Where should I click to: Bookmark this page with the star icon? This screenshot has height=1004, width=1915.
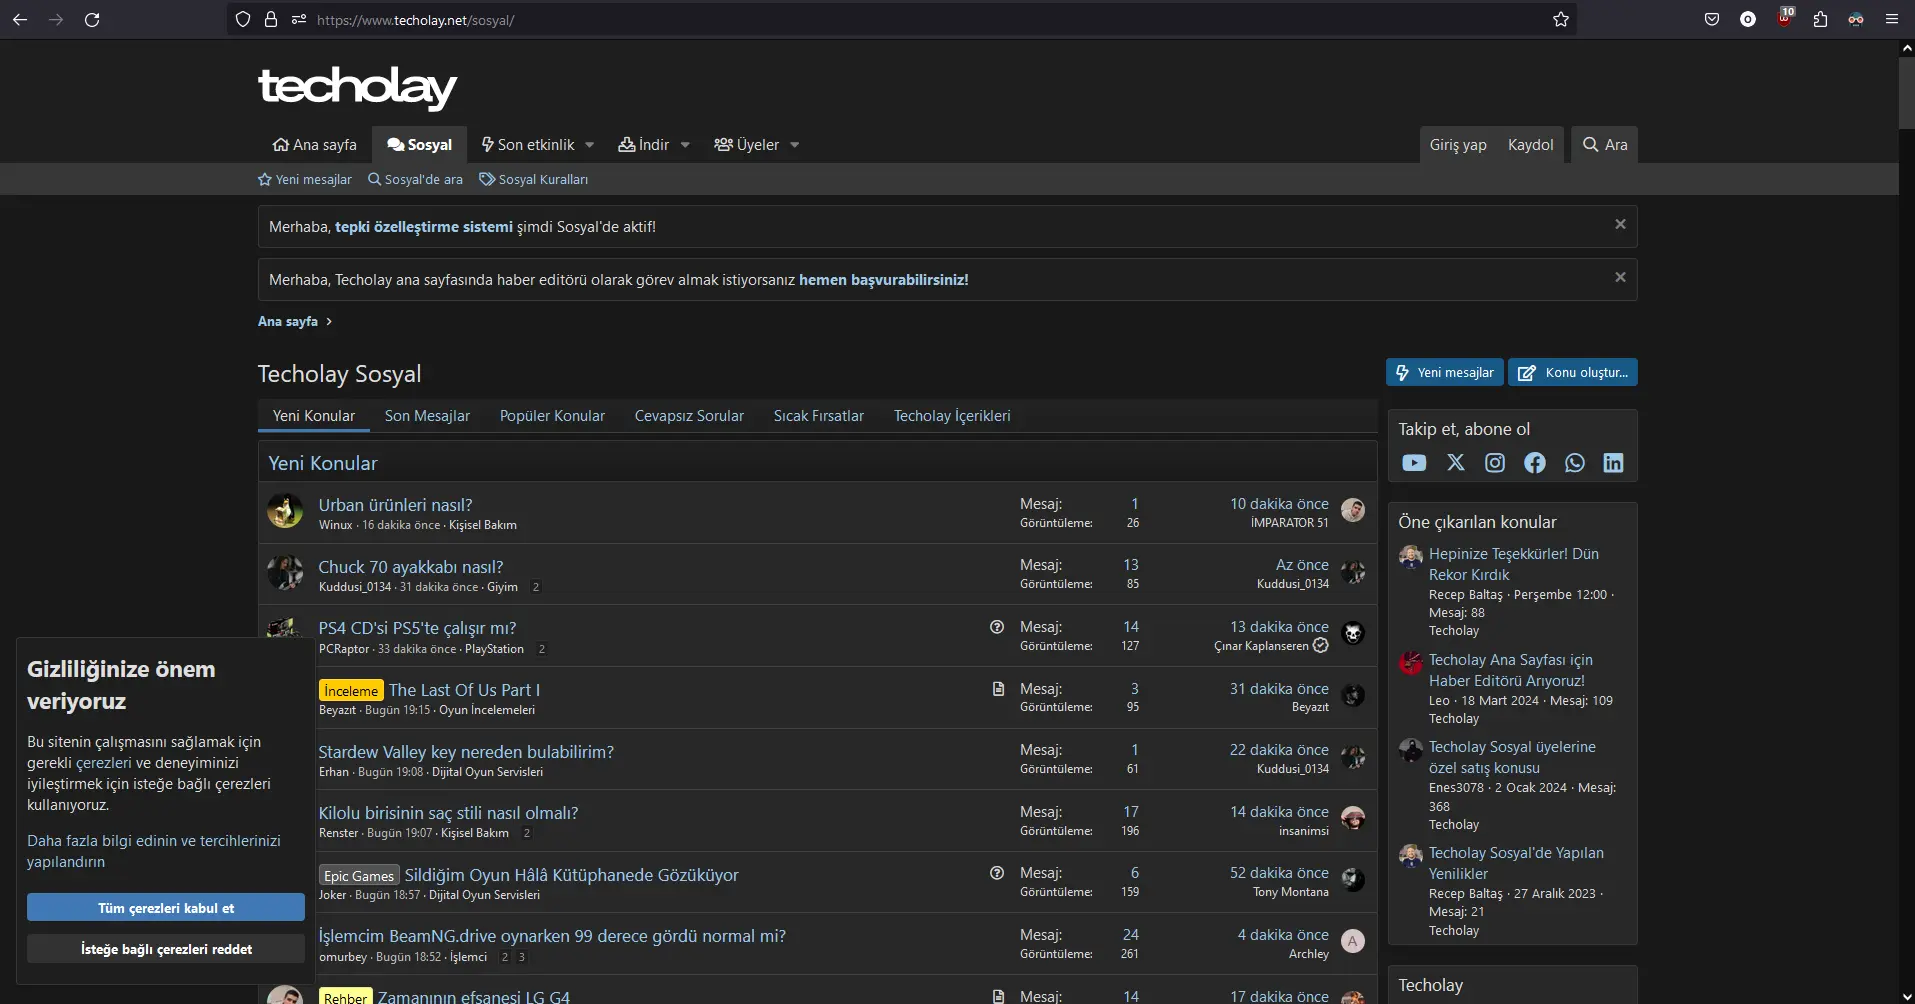[1561, 19]
